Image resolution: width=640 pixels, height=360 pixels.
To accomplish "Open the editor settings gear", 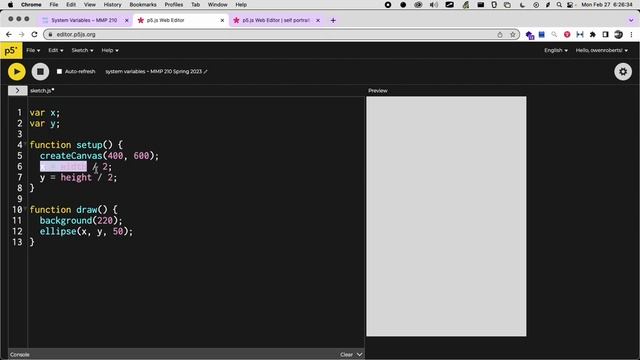I will click(623, 72).
